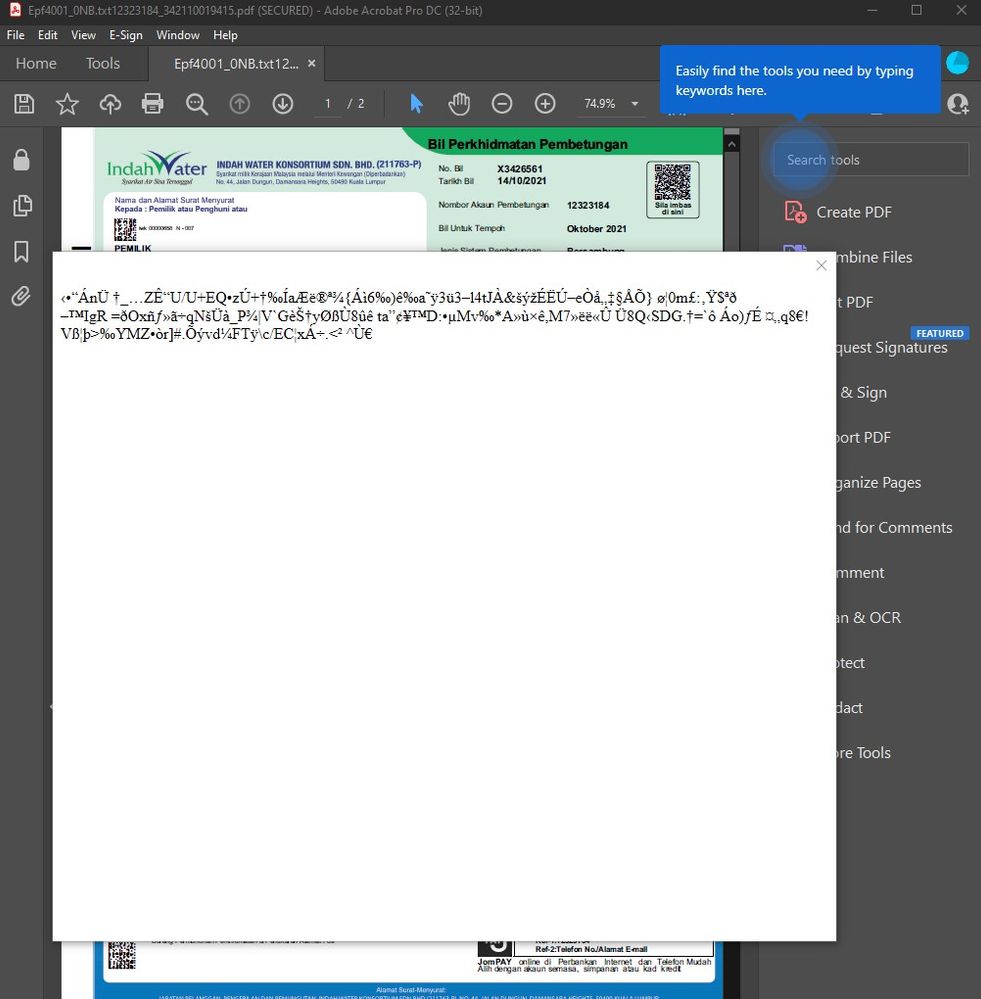Zoom out using the minus icon

[501, 104]
